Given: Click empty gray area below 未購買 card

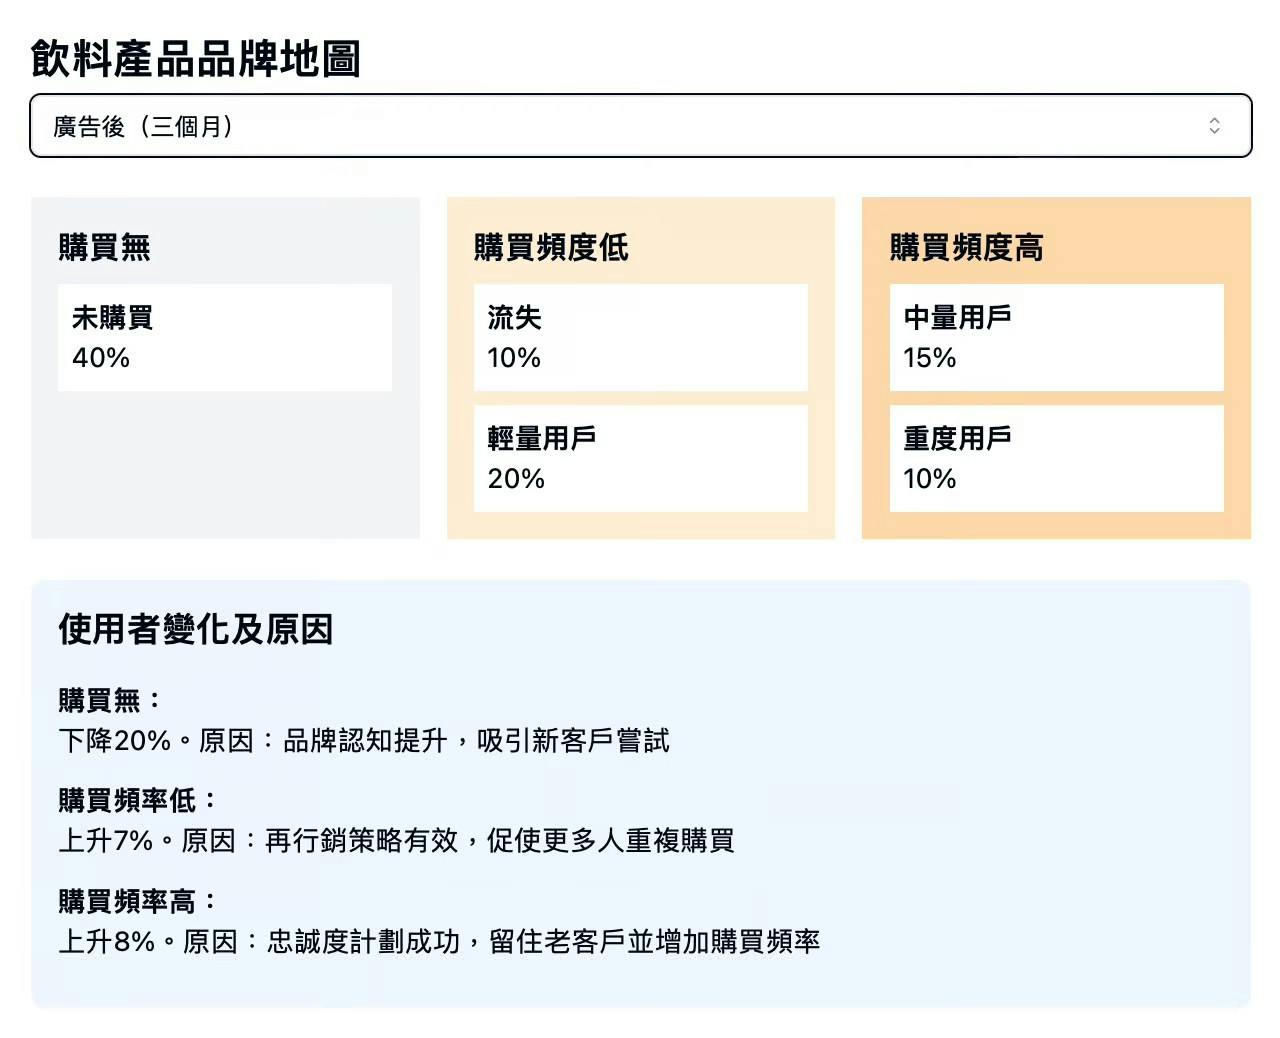Looking at the screenshot, I should [225, 466].
